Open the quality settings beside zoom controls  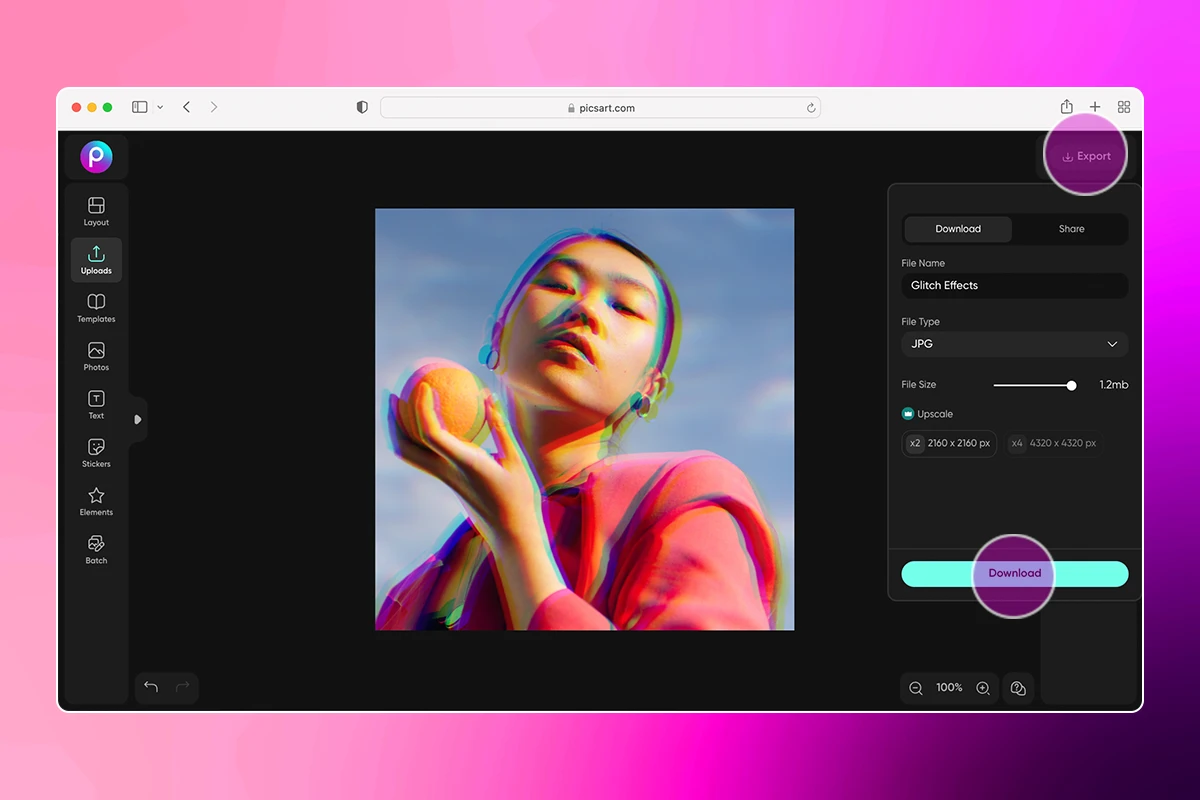pos(1018,688)
